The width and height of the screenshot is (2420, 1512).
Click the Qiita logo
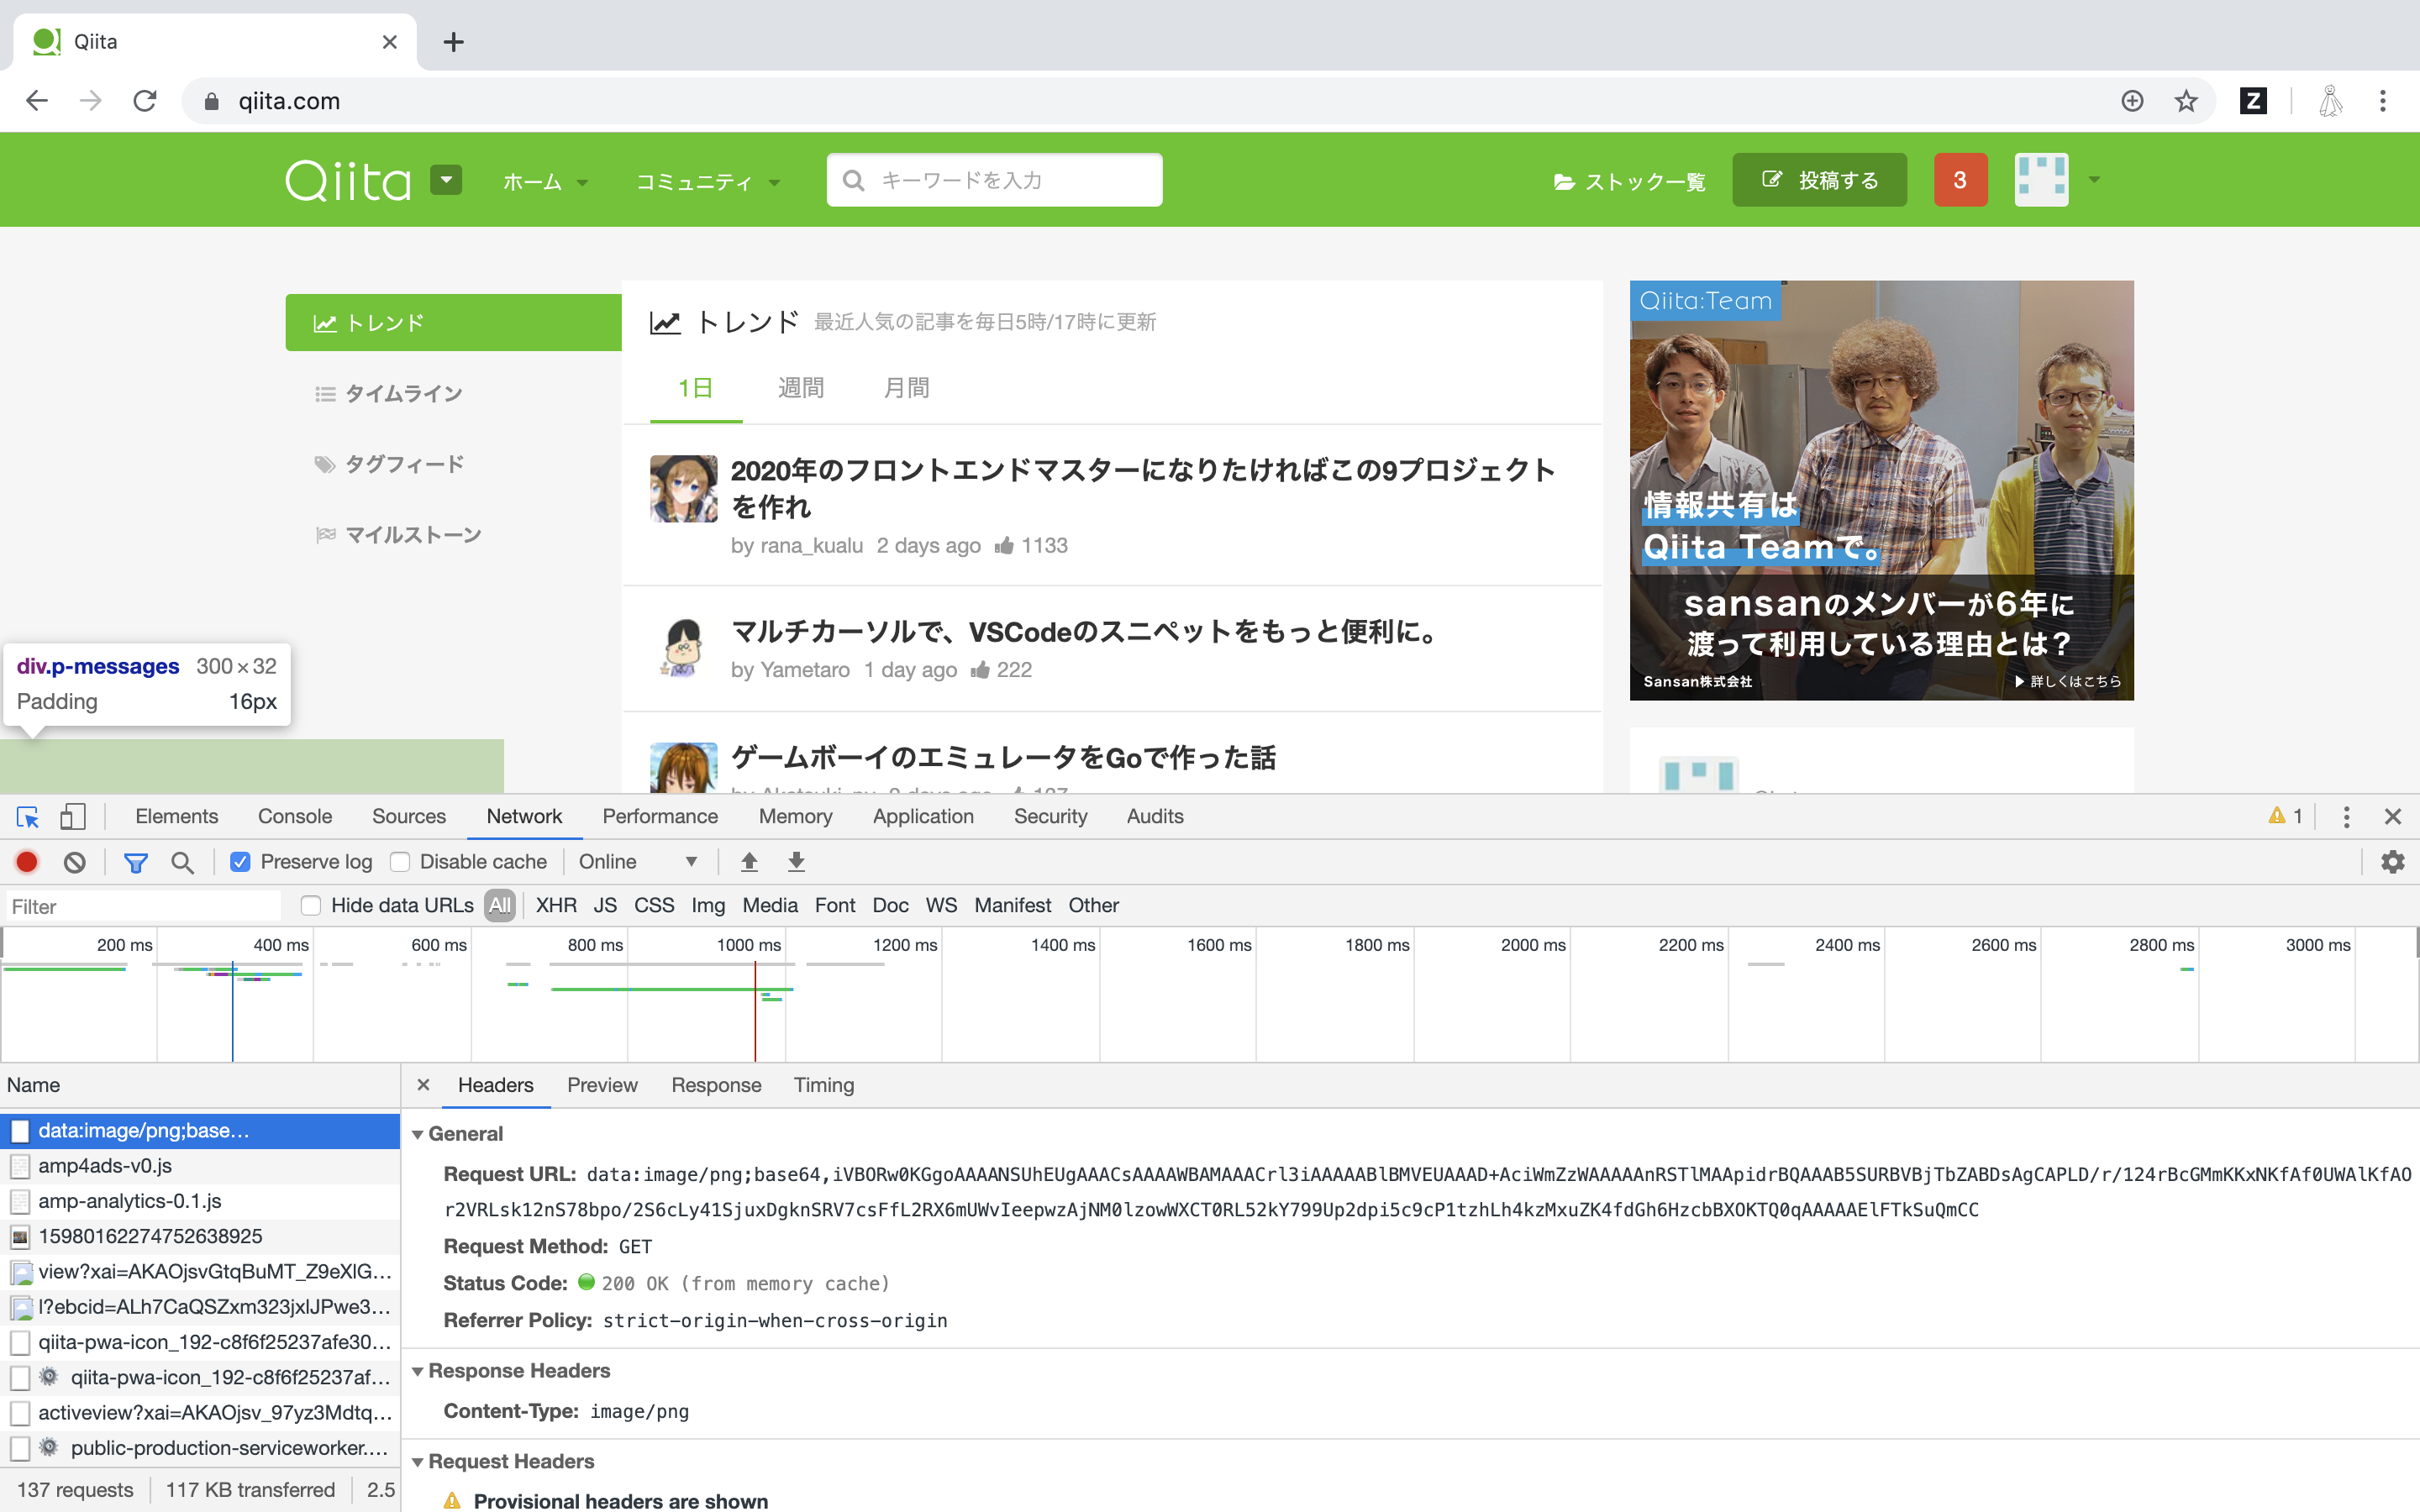point(348,181)
